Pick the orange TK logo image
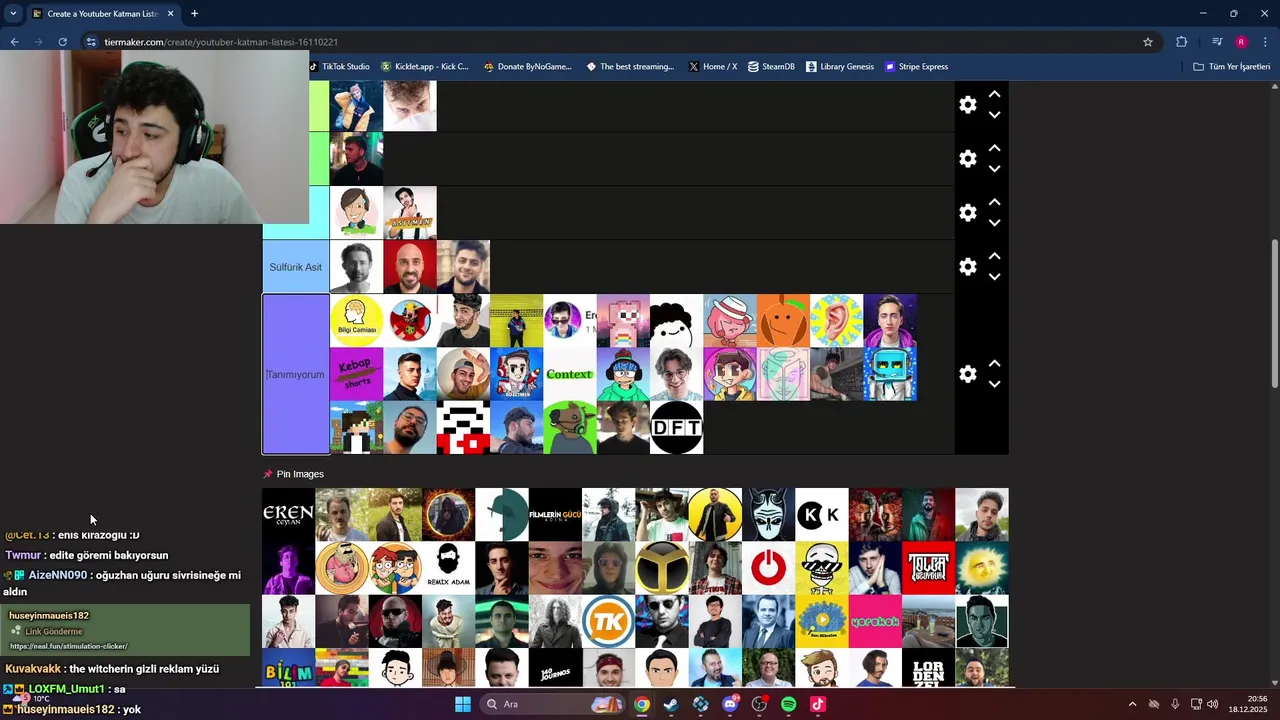Screen dimensions: 1280x720 point(608,621)
